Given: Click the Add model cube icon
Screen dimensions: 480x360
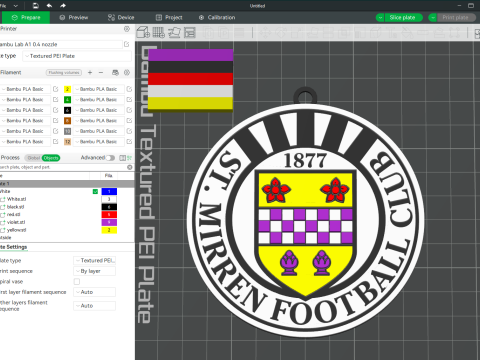Looking at the screenshot, I should pos(144,32).
